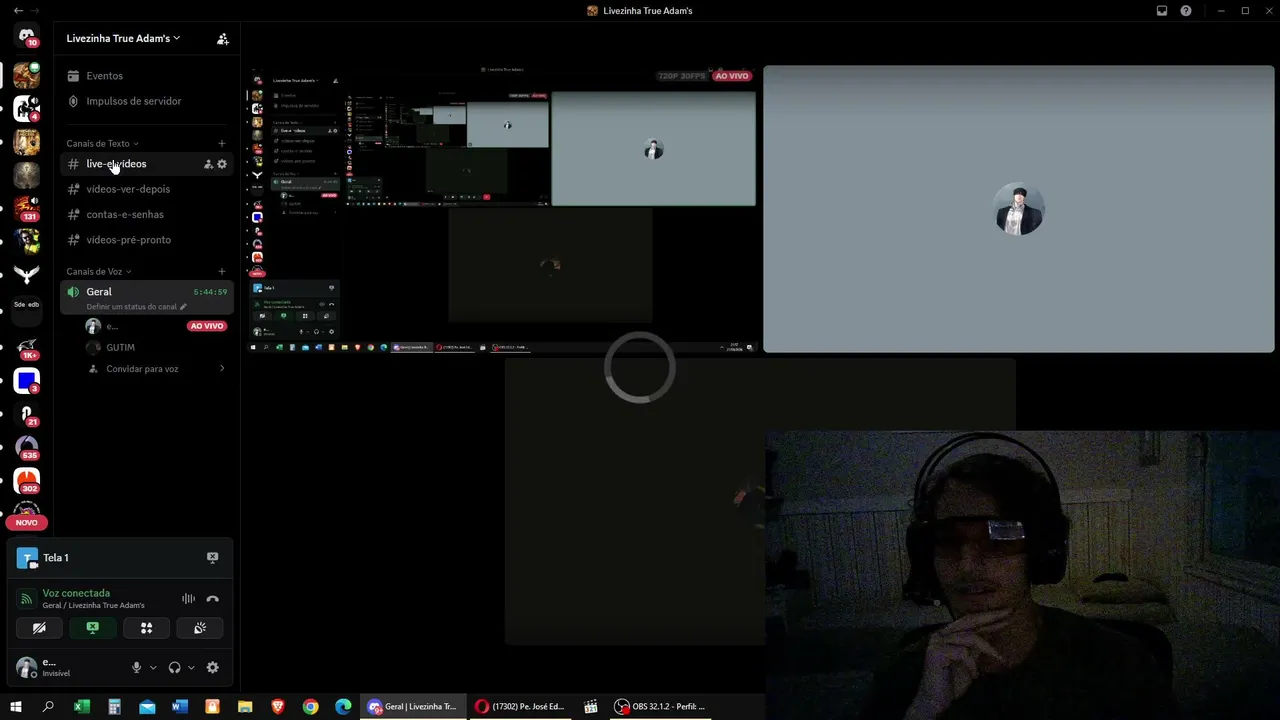The image size is (1280, 720).
Task: Open Windows taskbar search
Action: click(x=48, y=706)
